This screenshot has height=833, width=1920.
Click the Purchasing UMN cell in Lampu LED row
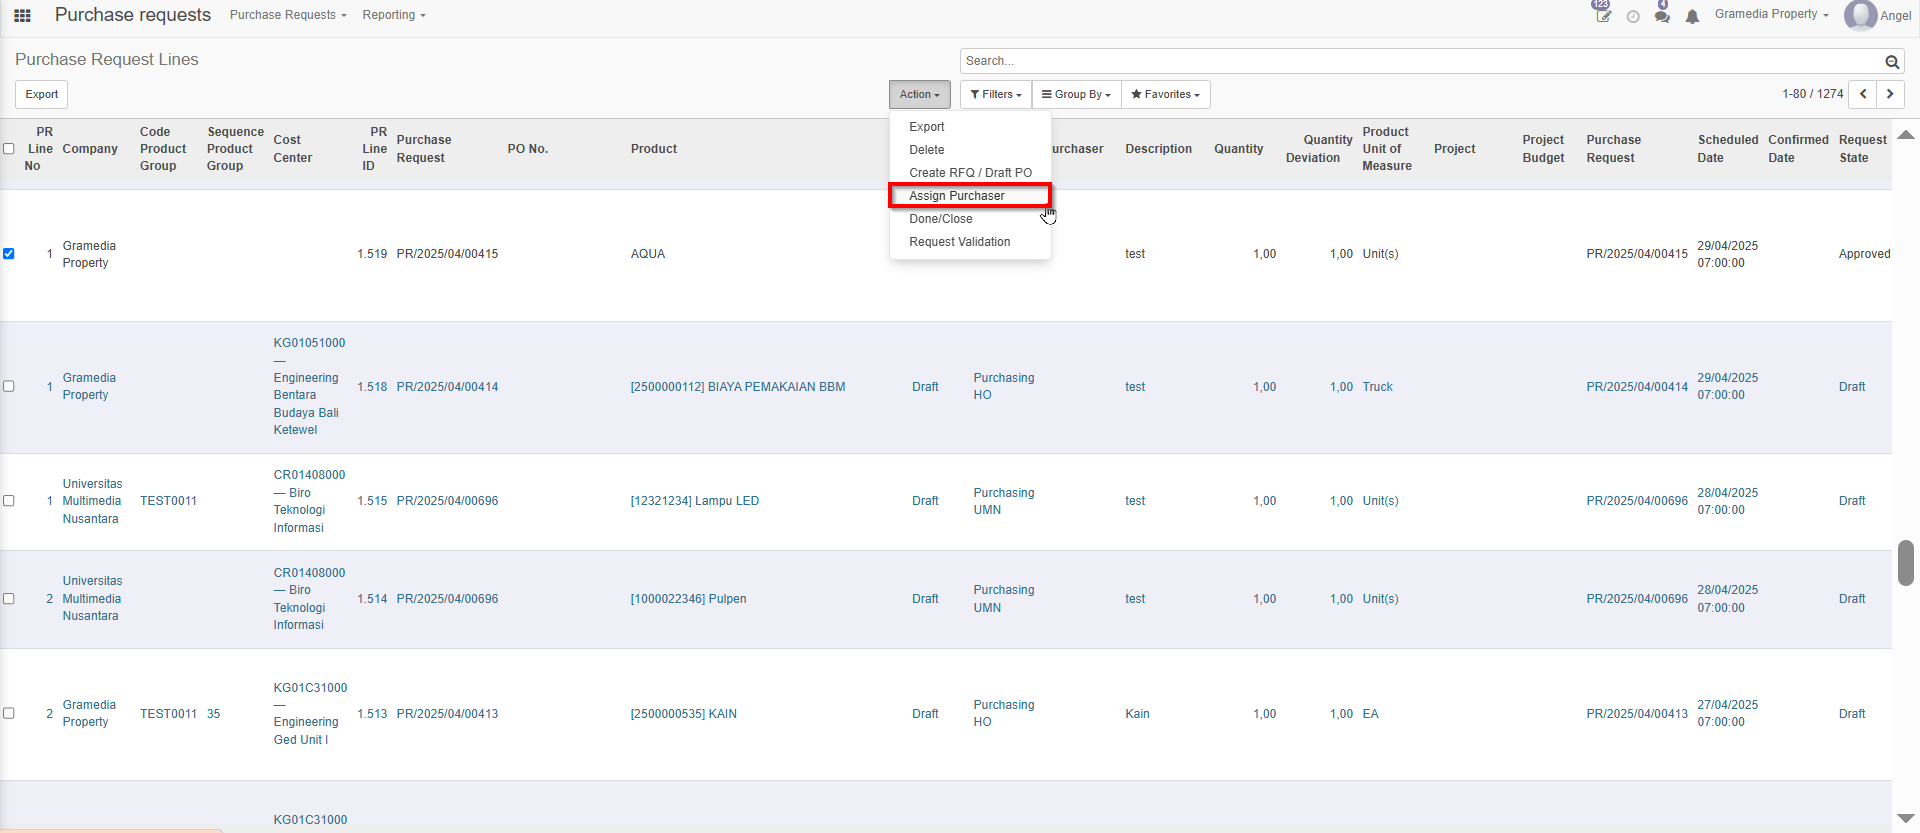tap(1004, 501)
